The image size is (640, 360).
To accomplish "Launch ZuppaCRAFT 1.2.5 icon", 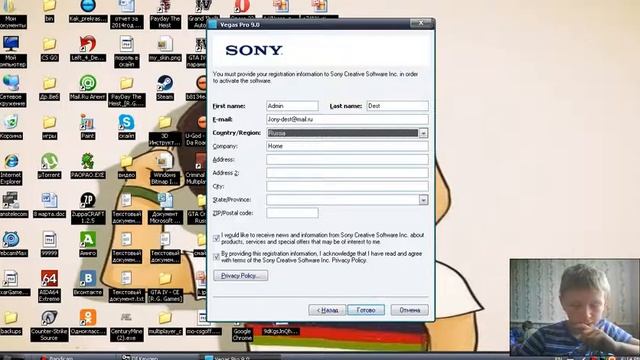I will (x=87, y=201).
